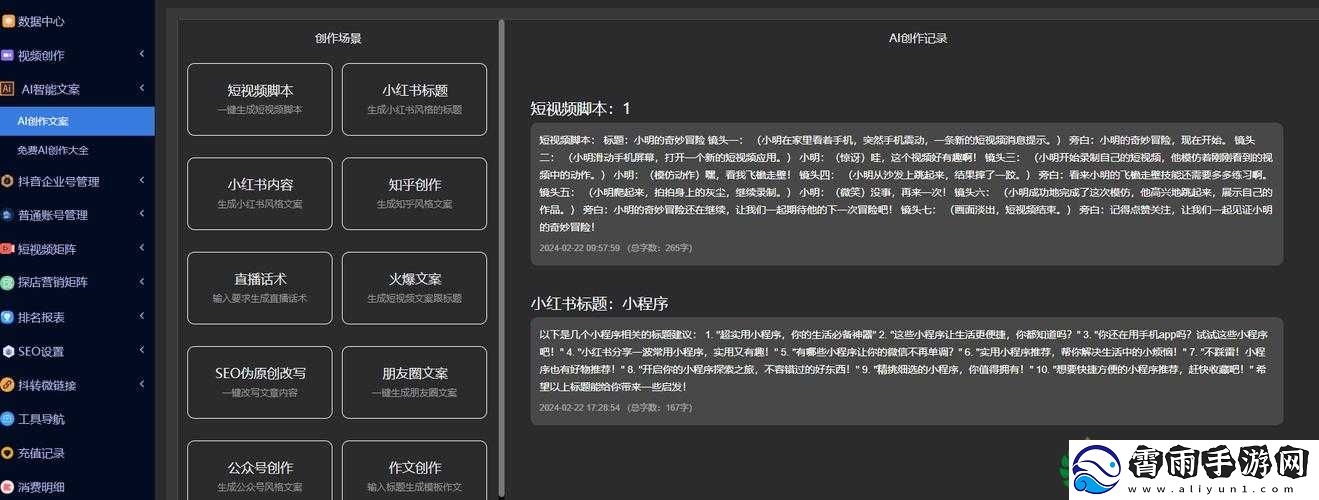Screen dimensions: 1319x500
Task: Open the 知乎创作 scene card
Action: [414, 193]
